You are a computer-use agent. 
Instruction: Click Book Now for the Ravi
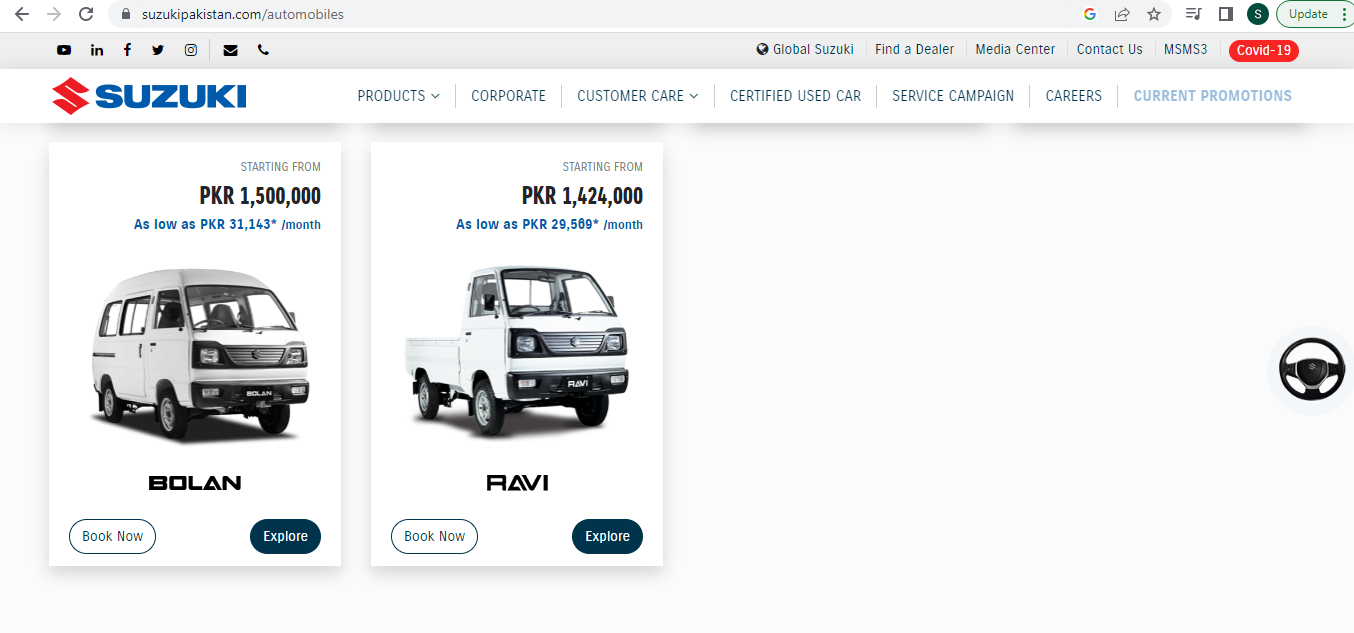[x=434, y=536]
